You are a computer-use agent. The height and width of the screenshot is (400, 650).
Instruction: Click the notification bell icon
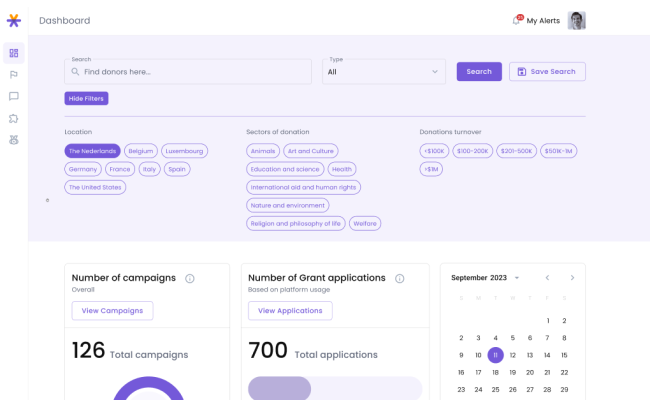tap(517, 20)
